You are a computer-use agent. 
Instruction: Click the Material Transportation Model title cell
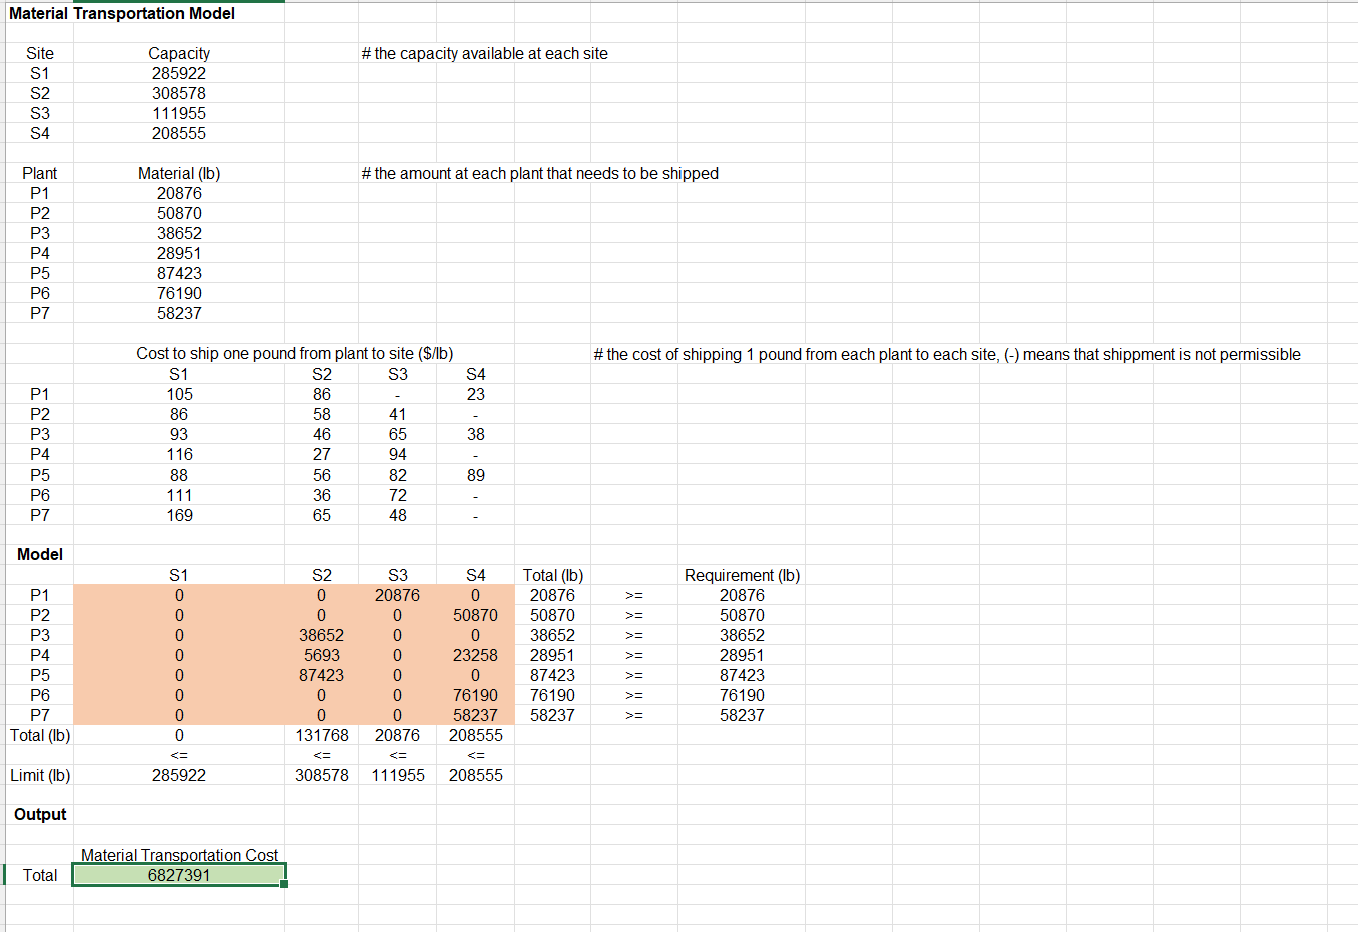coord(116,13)
